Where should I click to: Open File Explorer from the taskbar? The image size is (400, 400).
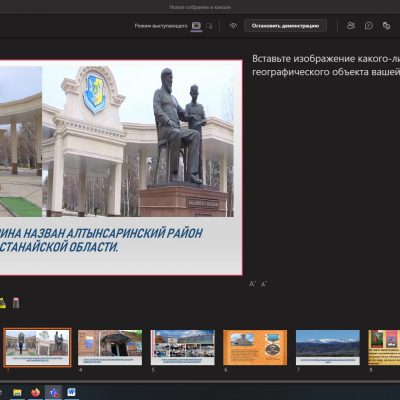(17, 392)
